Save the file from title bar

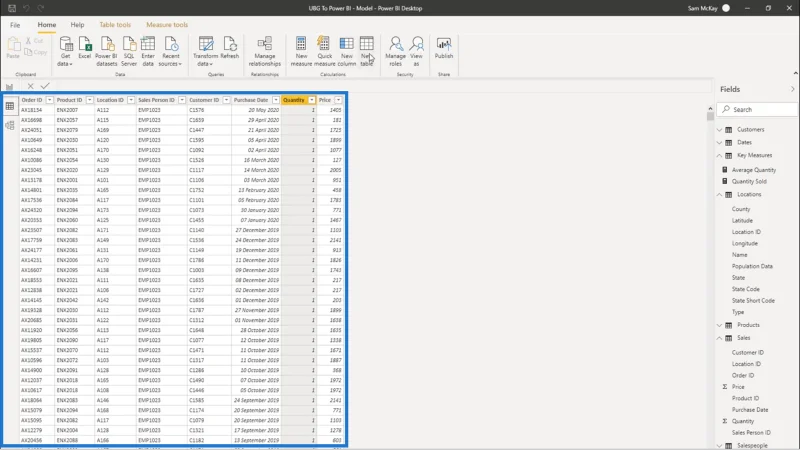pos(12,8)
